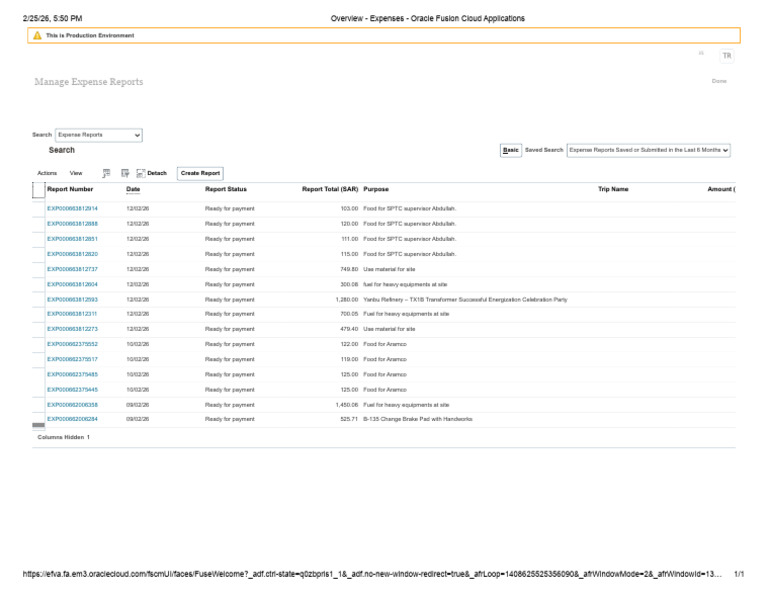
Task: Click the Columns Hidden 1 footer text
Action: (x=64, y=437)
